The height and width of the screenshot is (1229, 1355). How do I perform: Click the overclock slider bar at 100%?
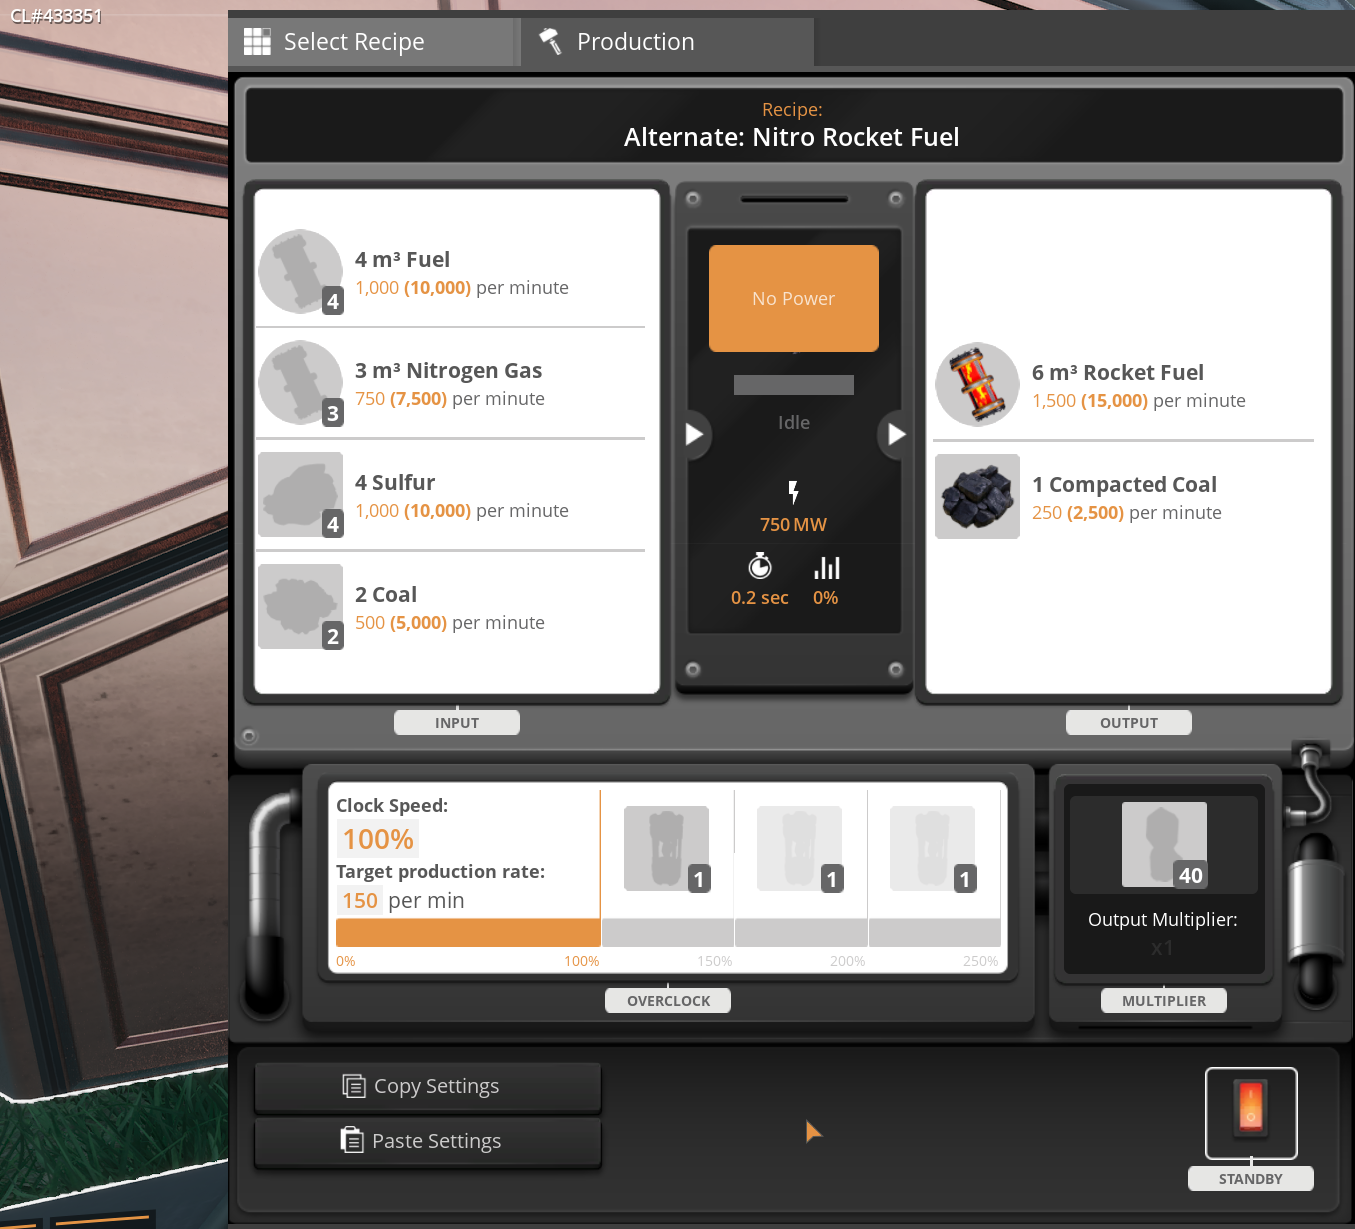pyautogui.click(x=468, y=932)
